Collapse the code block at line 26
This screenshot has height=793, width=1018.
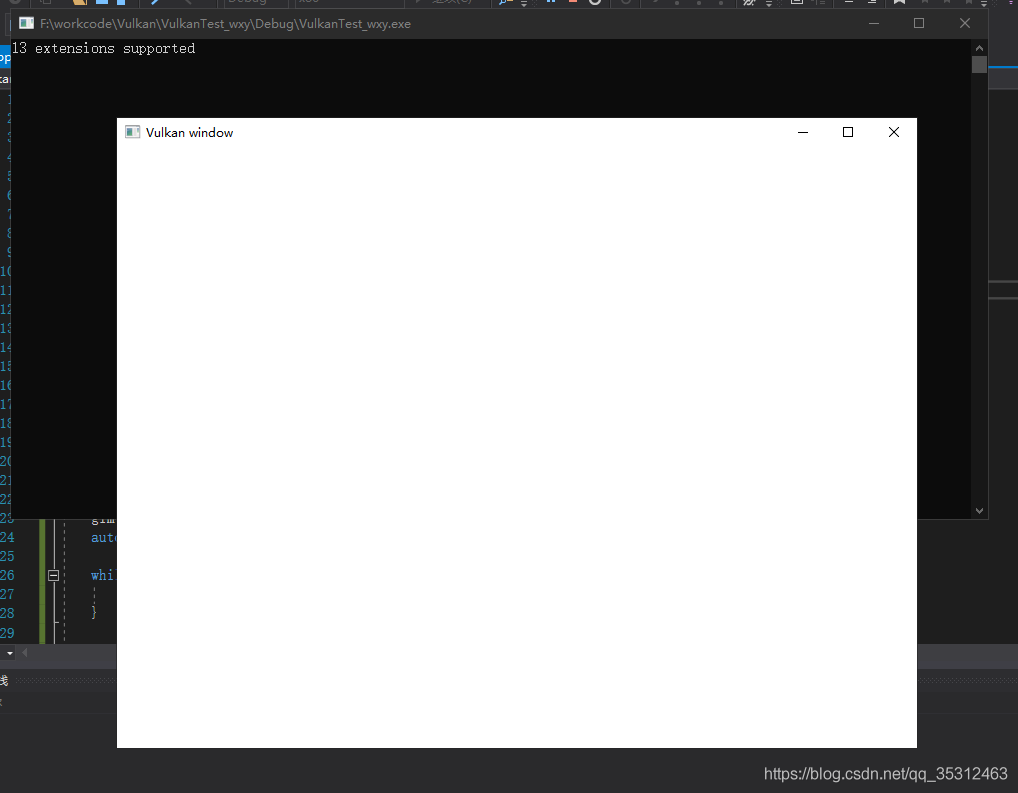tap(54, 575)
